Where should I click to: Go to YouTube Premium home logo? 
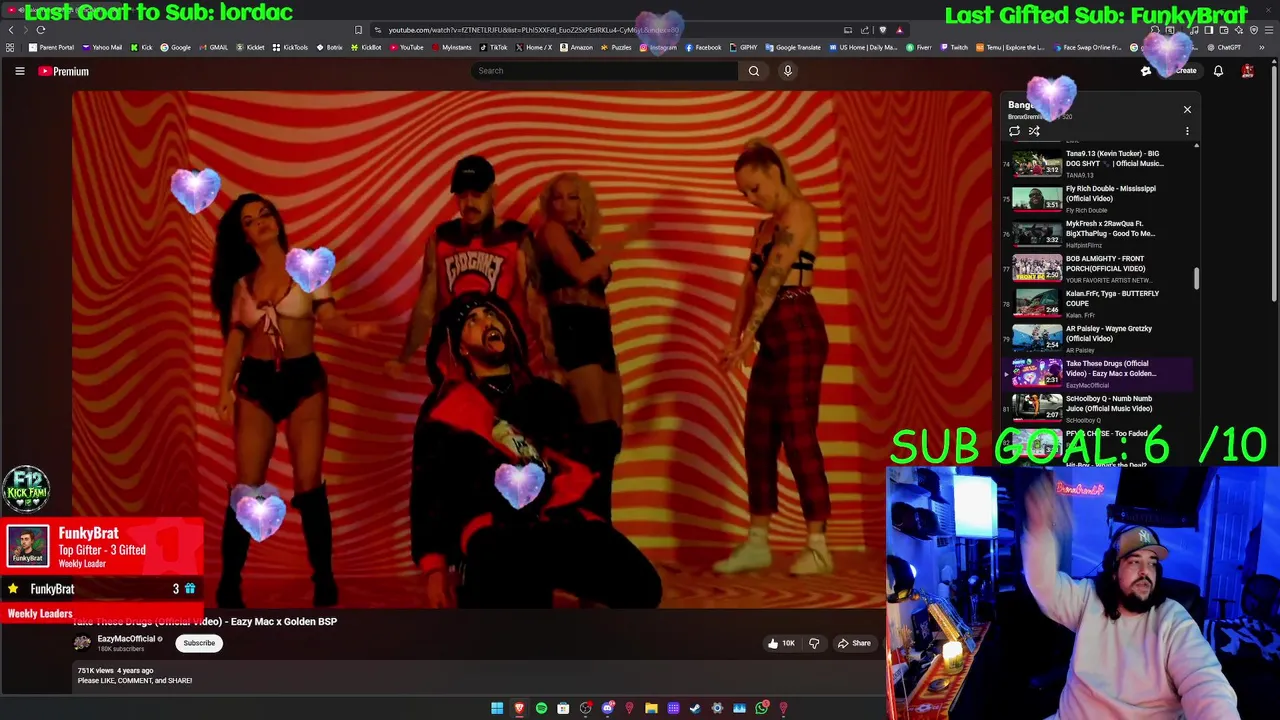[63, 71]
